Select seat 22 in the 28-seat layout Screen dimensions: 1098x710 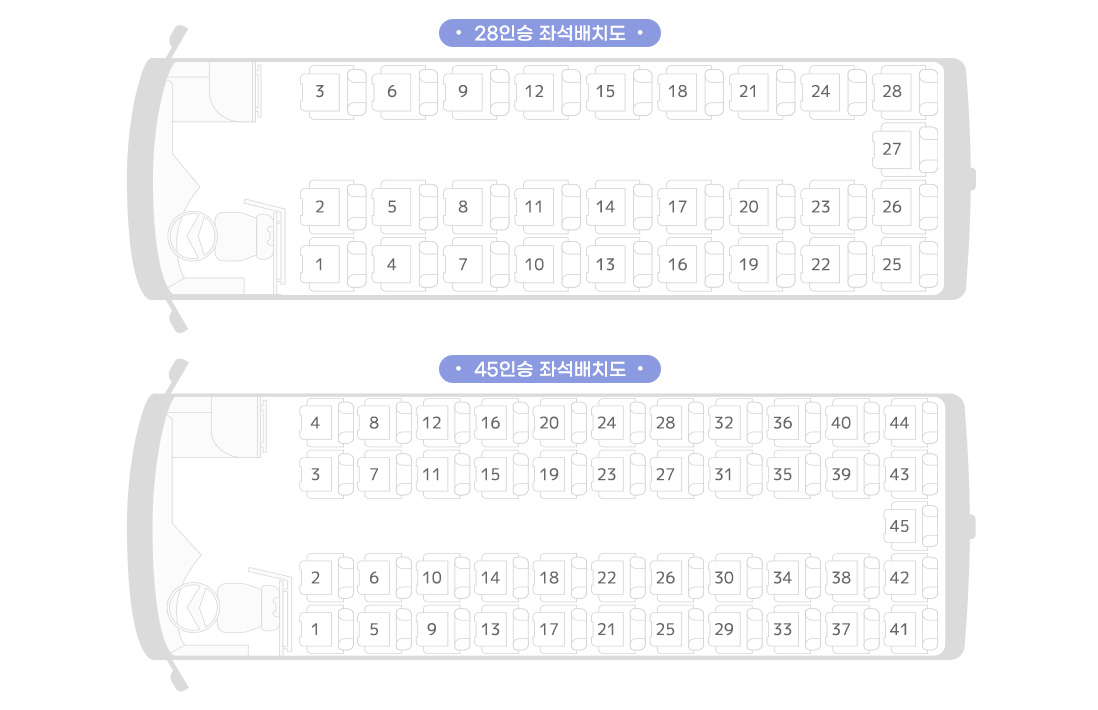point(821,265)
